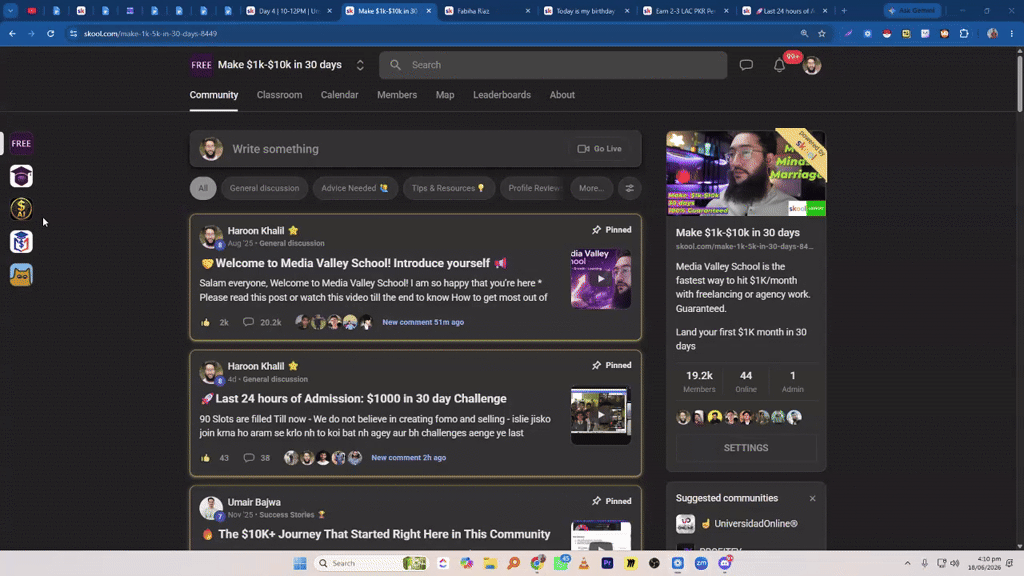
Task: Open the profile avatar in the header
Action: pyautogui.click(x=812, y=65)
